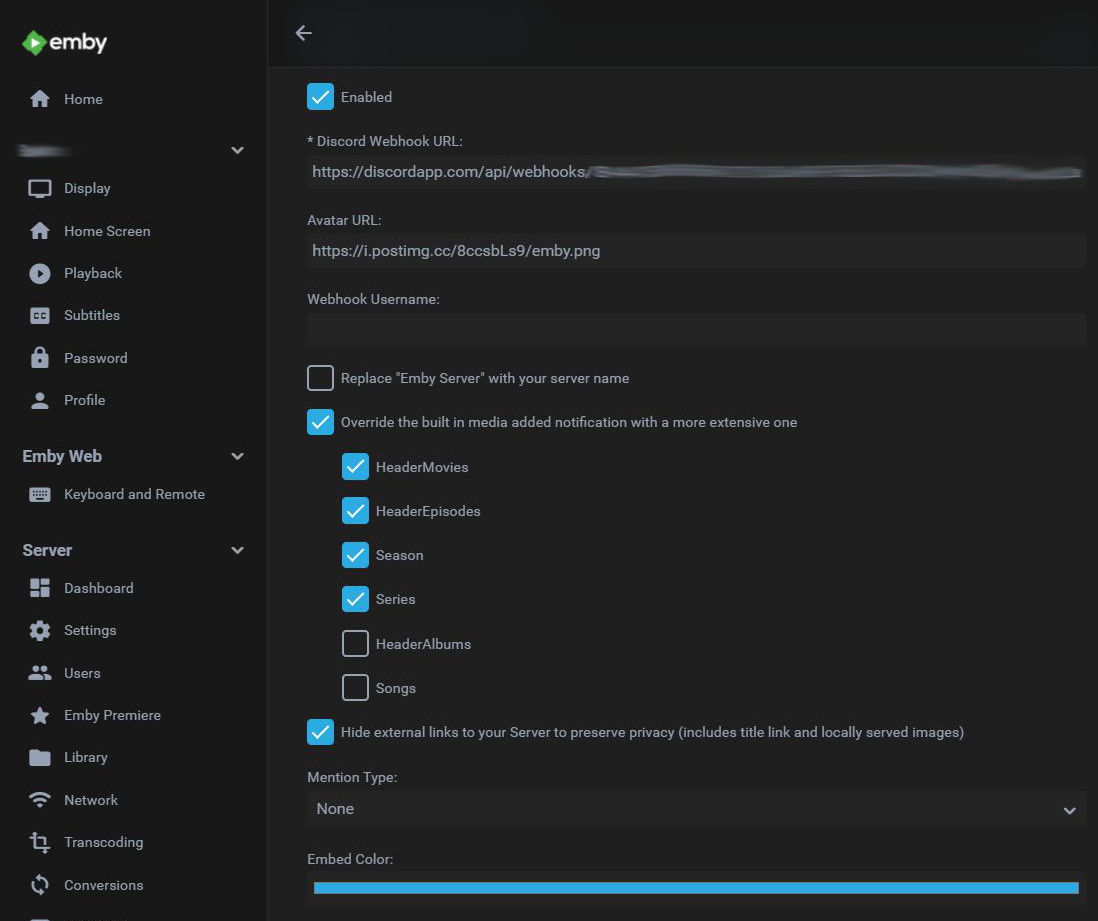Screen dimensions: 1098x921
Task: Open Profile menu entry
Action: pyautogui.click(x=84, y=401)
